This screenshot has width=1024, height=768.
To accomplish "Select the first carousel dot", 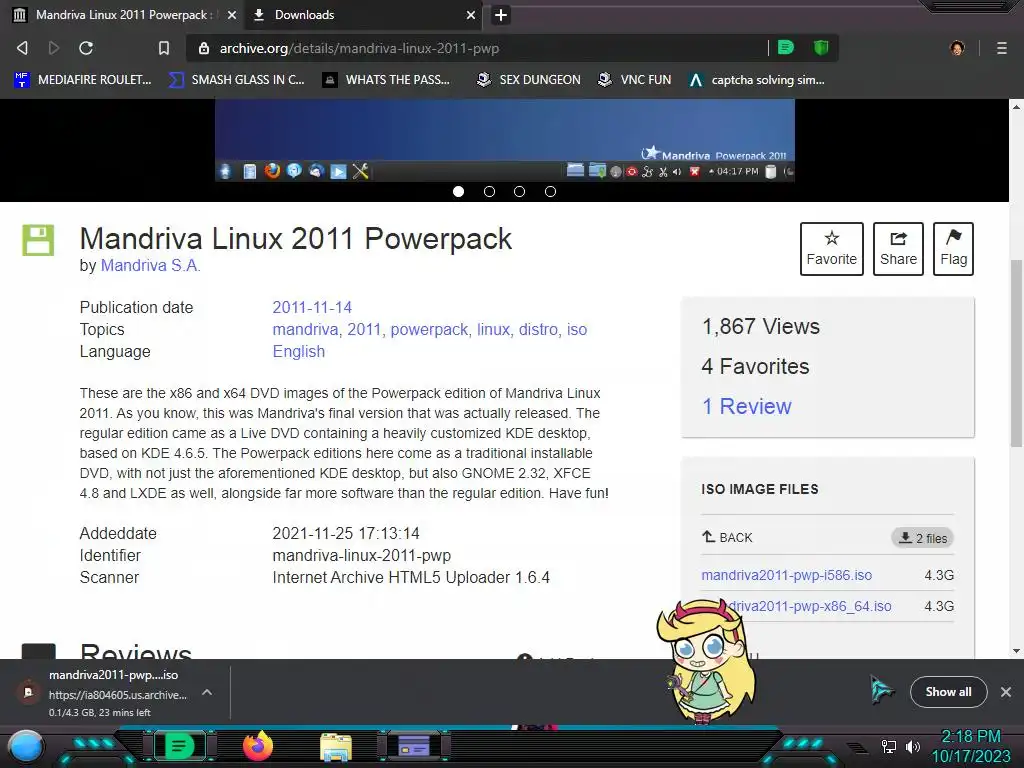I will pos(458,191).
